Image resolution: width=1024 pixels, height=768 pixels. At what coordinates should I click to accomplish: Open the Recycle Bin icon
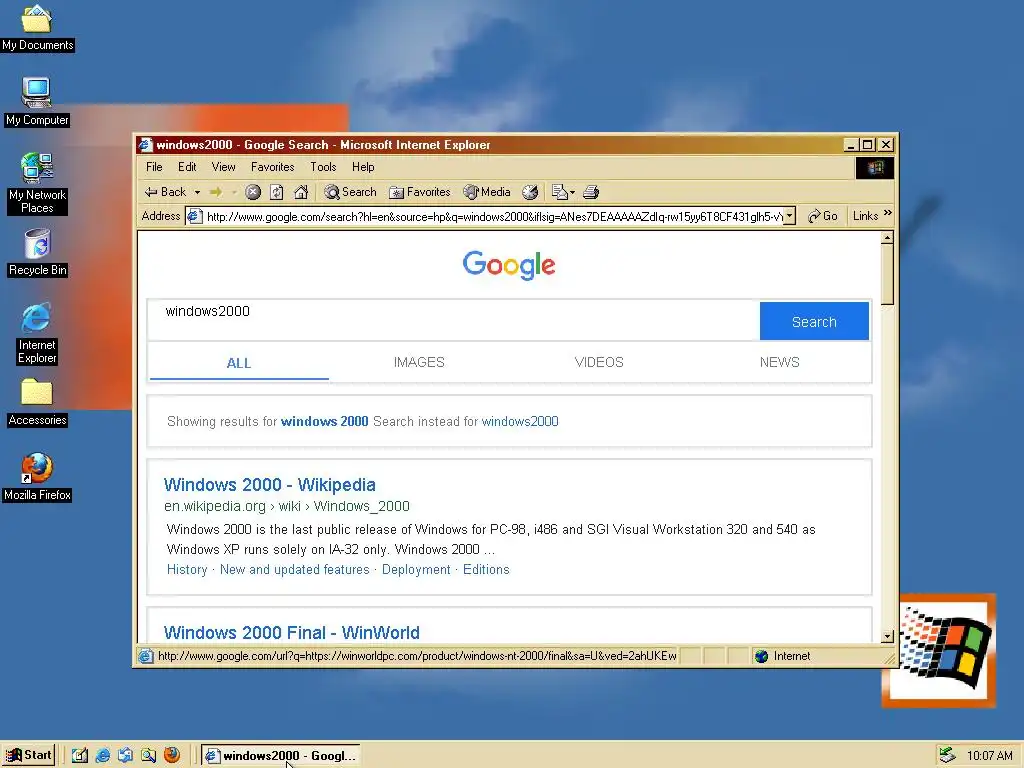coord(37,253)
